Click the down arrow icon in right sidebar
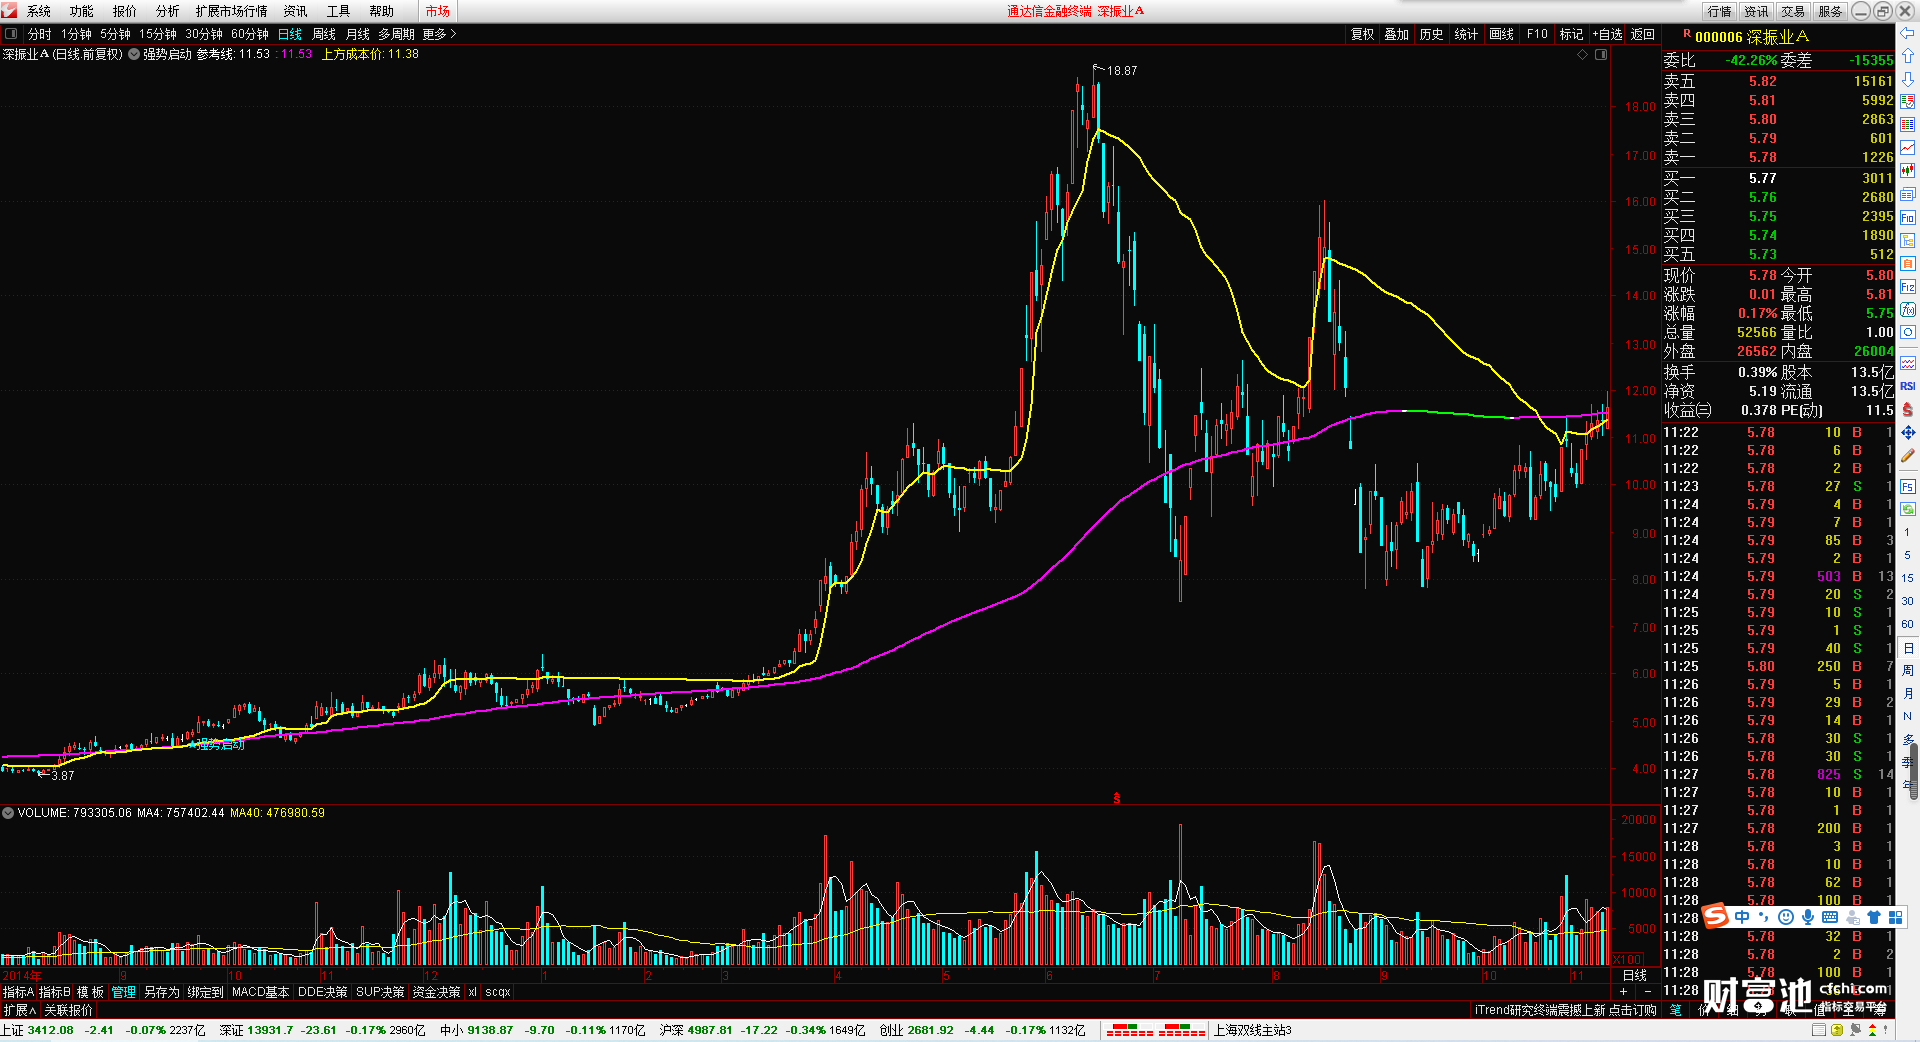 1908,78
